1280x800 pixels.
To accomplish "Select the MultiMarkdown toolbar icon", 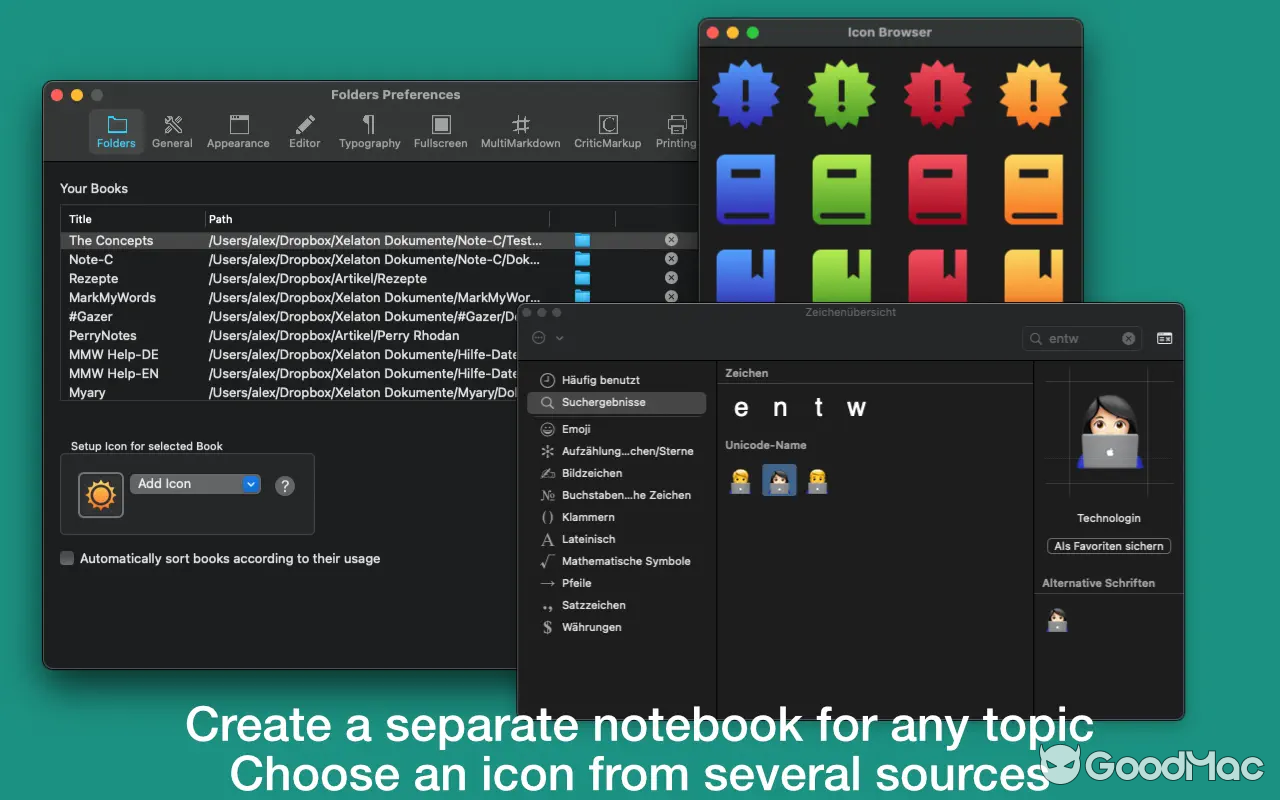I will tap(520, 131).
